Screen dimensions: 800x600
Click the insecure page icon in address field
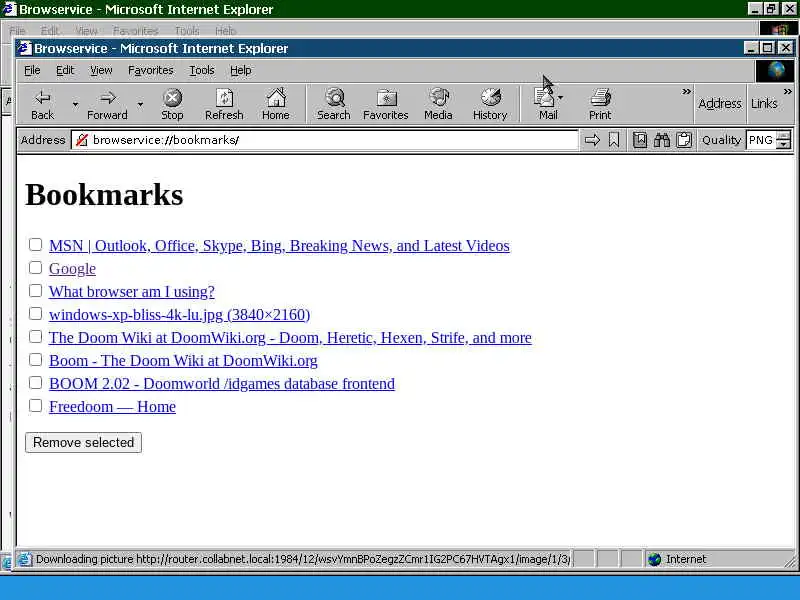click(x=82, y=140)
